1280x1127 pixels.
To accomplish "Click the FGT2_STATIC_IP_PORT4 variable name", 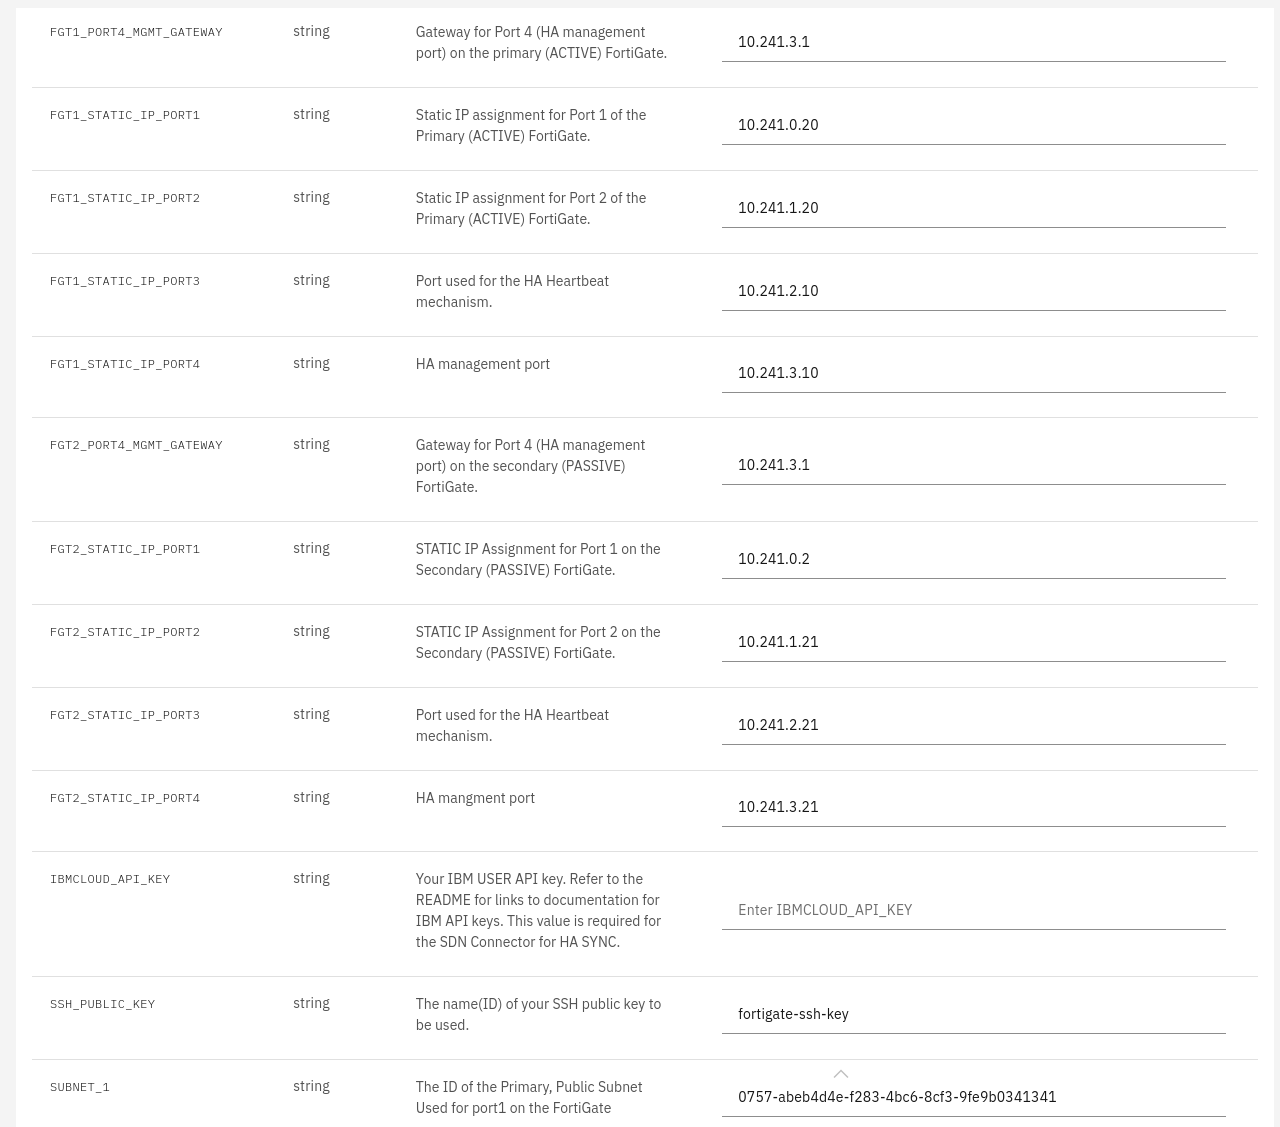I will 125,798.
